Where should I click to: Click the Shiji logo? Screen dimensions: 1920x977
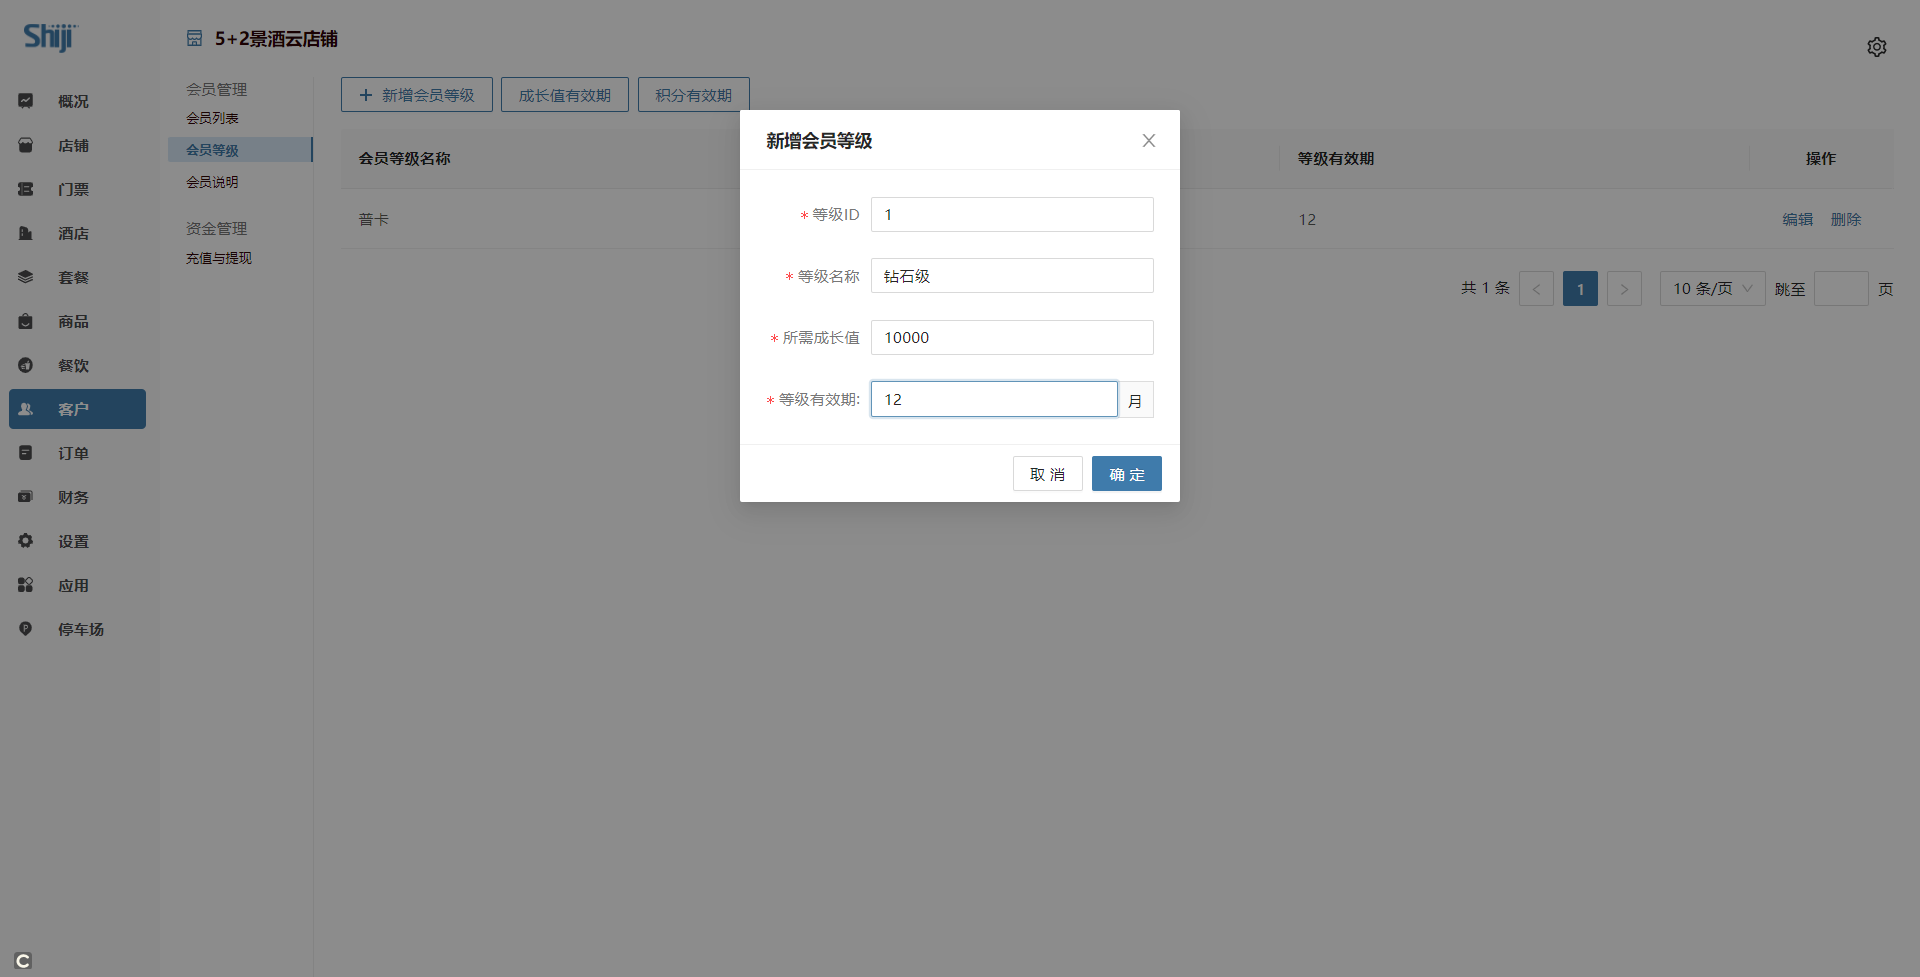(x=49, y=37)
